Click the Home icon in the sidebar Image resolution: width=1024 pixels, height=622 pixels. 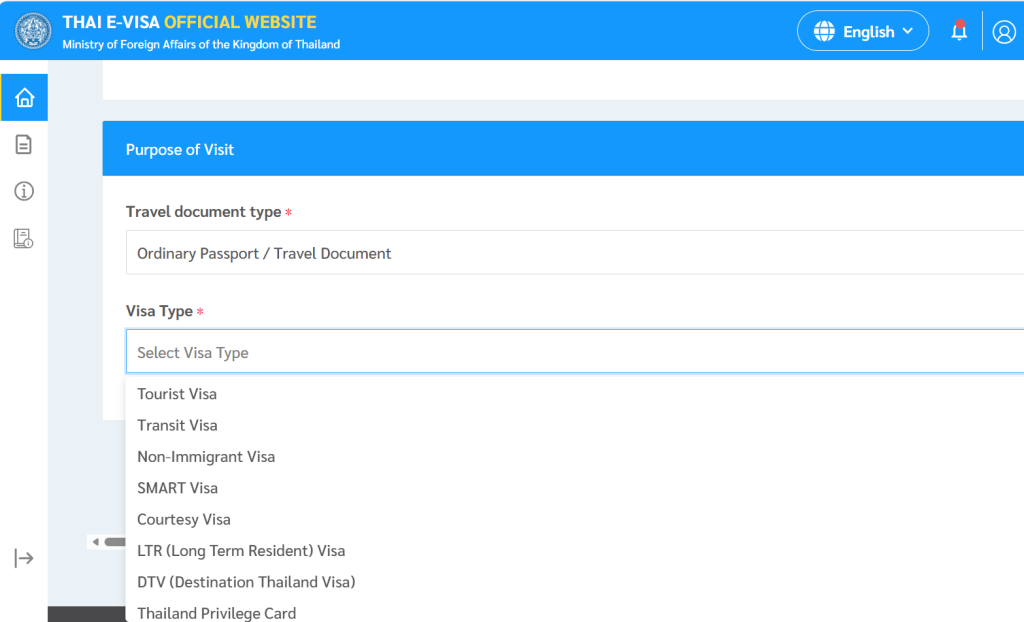24,98
